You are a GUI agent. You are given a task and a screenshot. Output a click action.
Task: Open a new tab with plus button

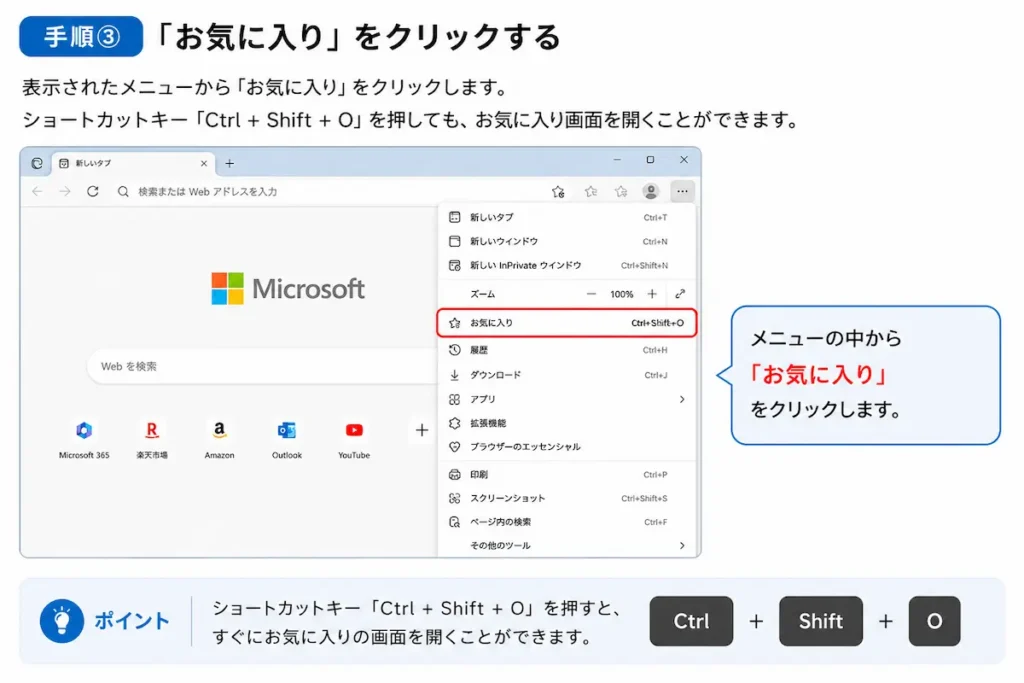[229, 163]
